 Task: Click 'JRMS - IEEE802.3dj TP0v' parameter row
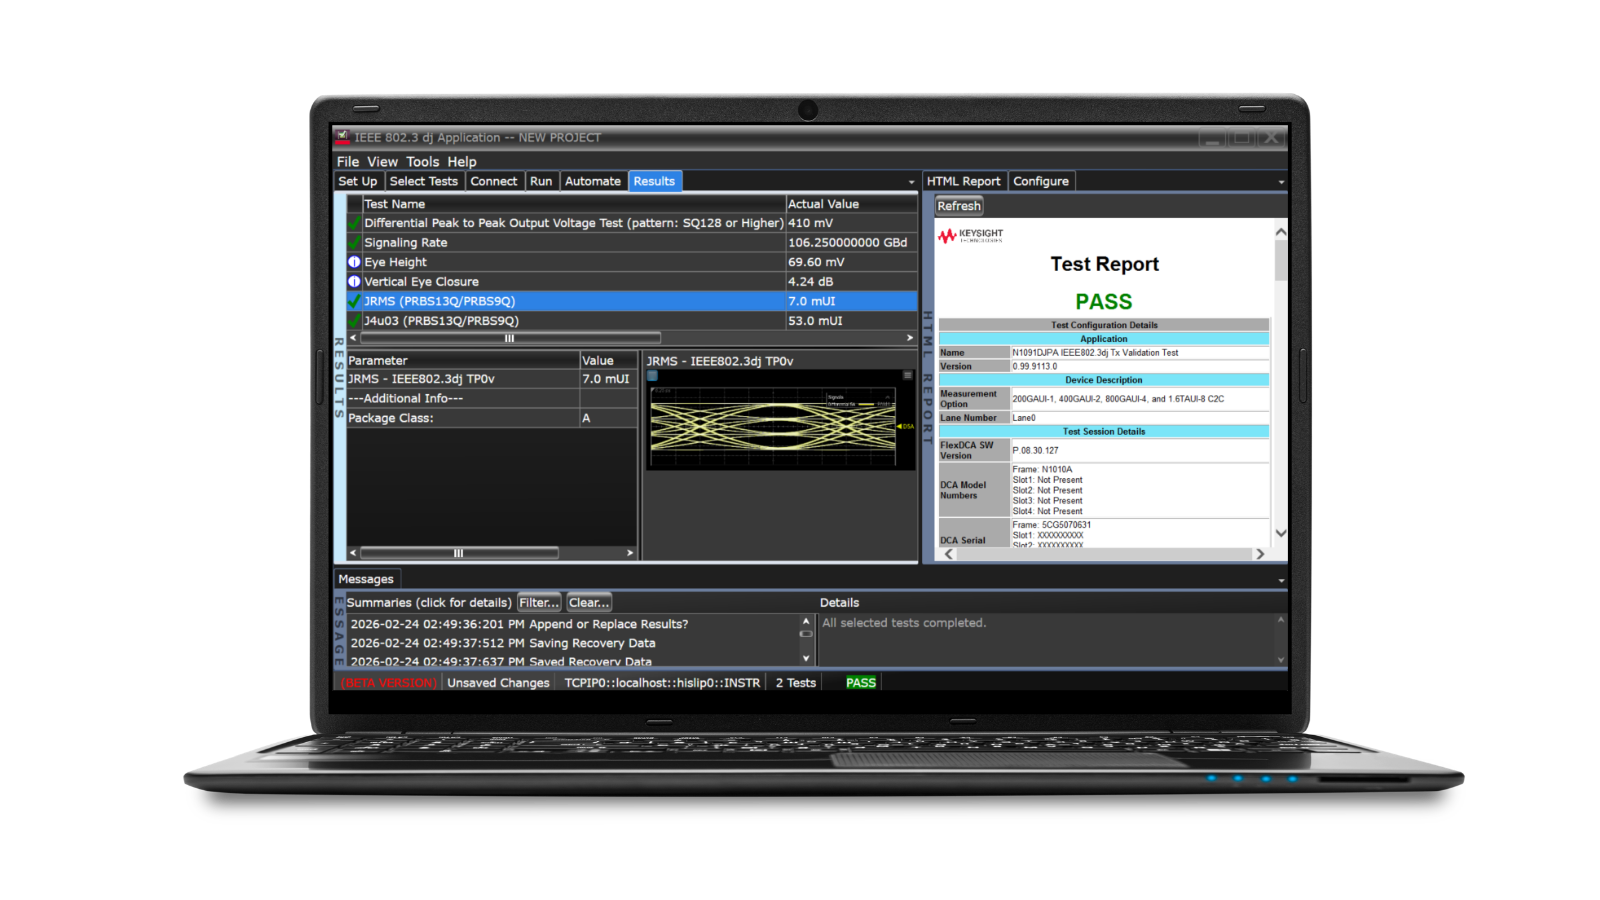492,379
